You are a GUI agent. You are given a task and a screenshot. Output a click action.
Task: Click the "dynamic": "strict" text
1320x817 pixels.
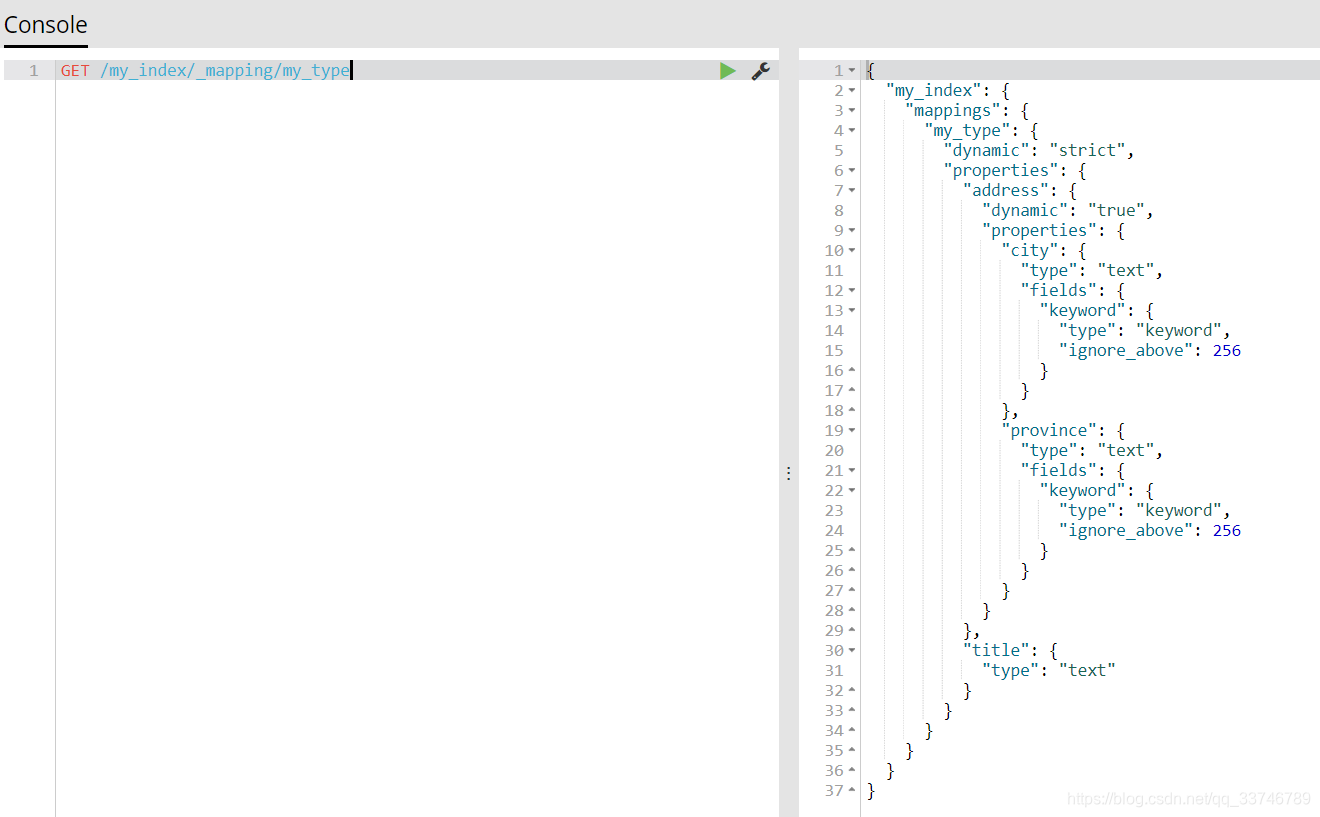coord(1039,151)
